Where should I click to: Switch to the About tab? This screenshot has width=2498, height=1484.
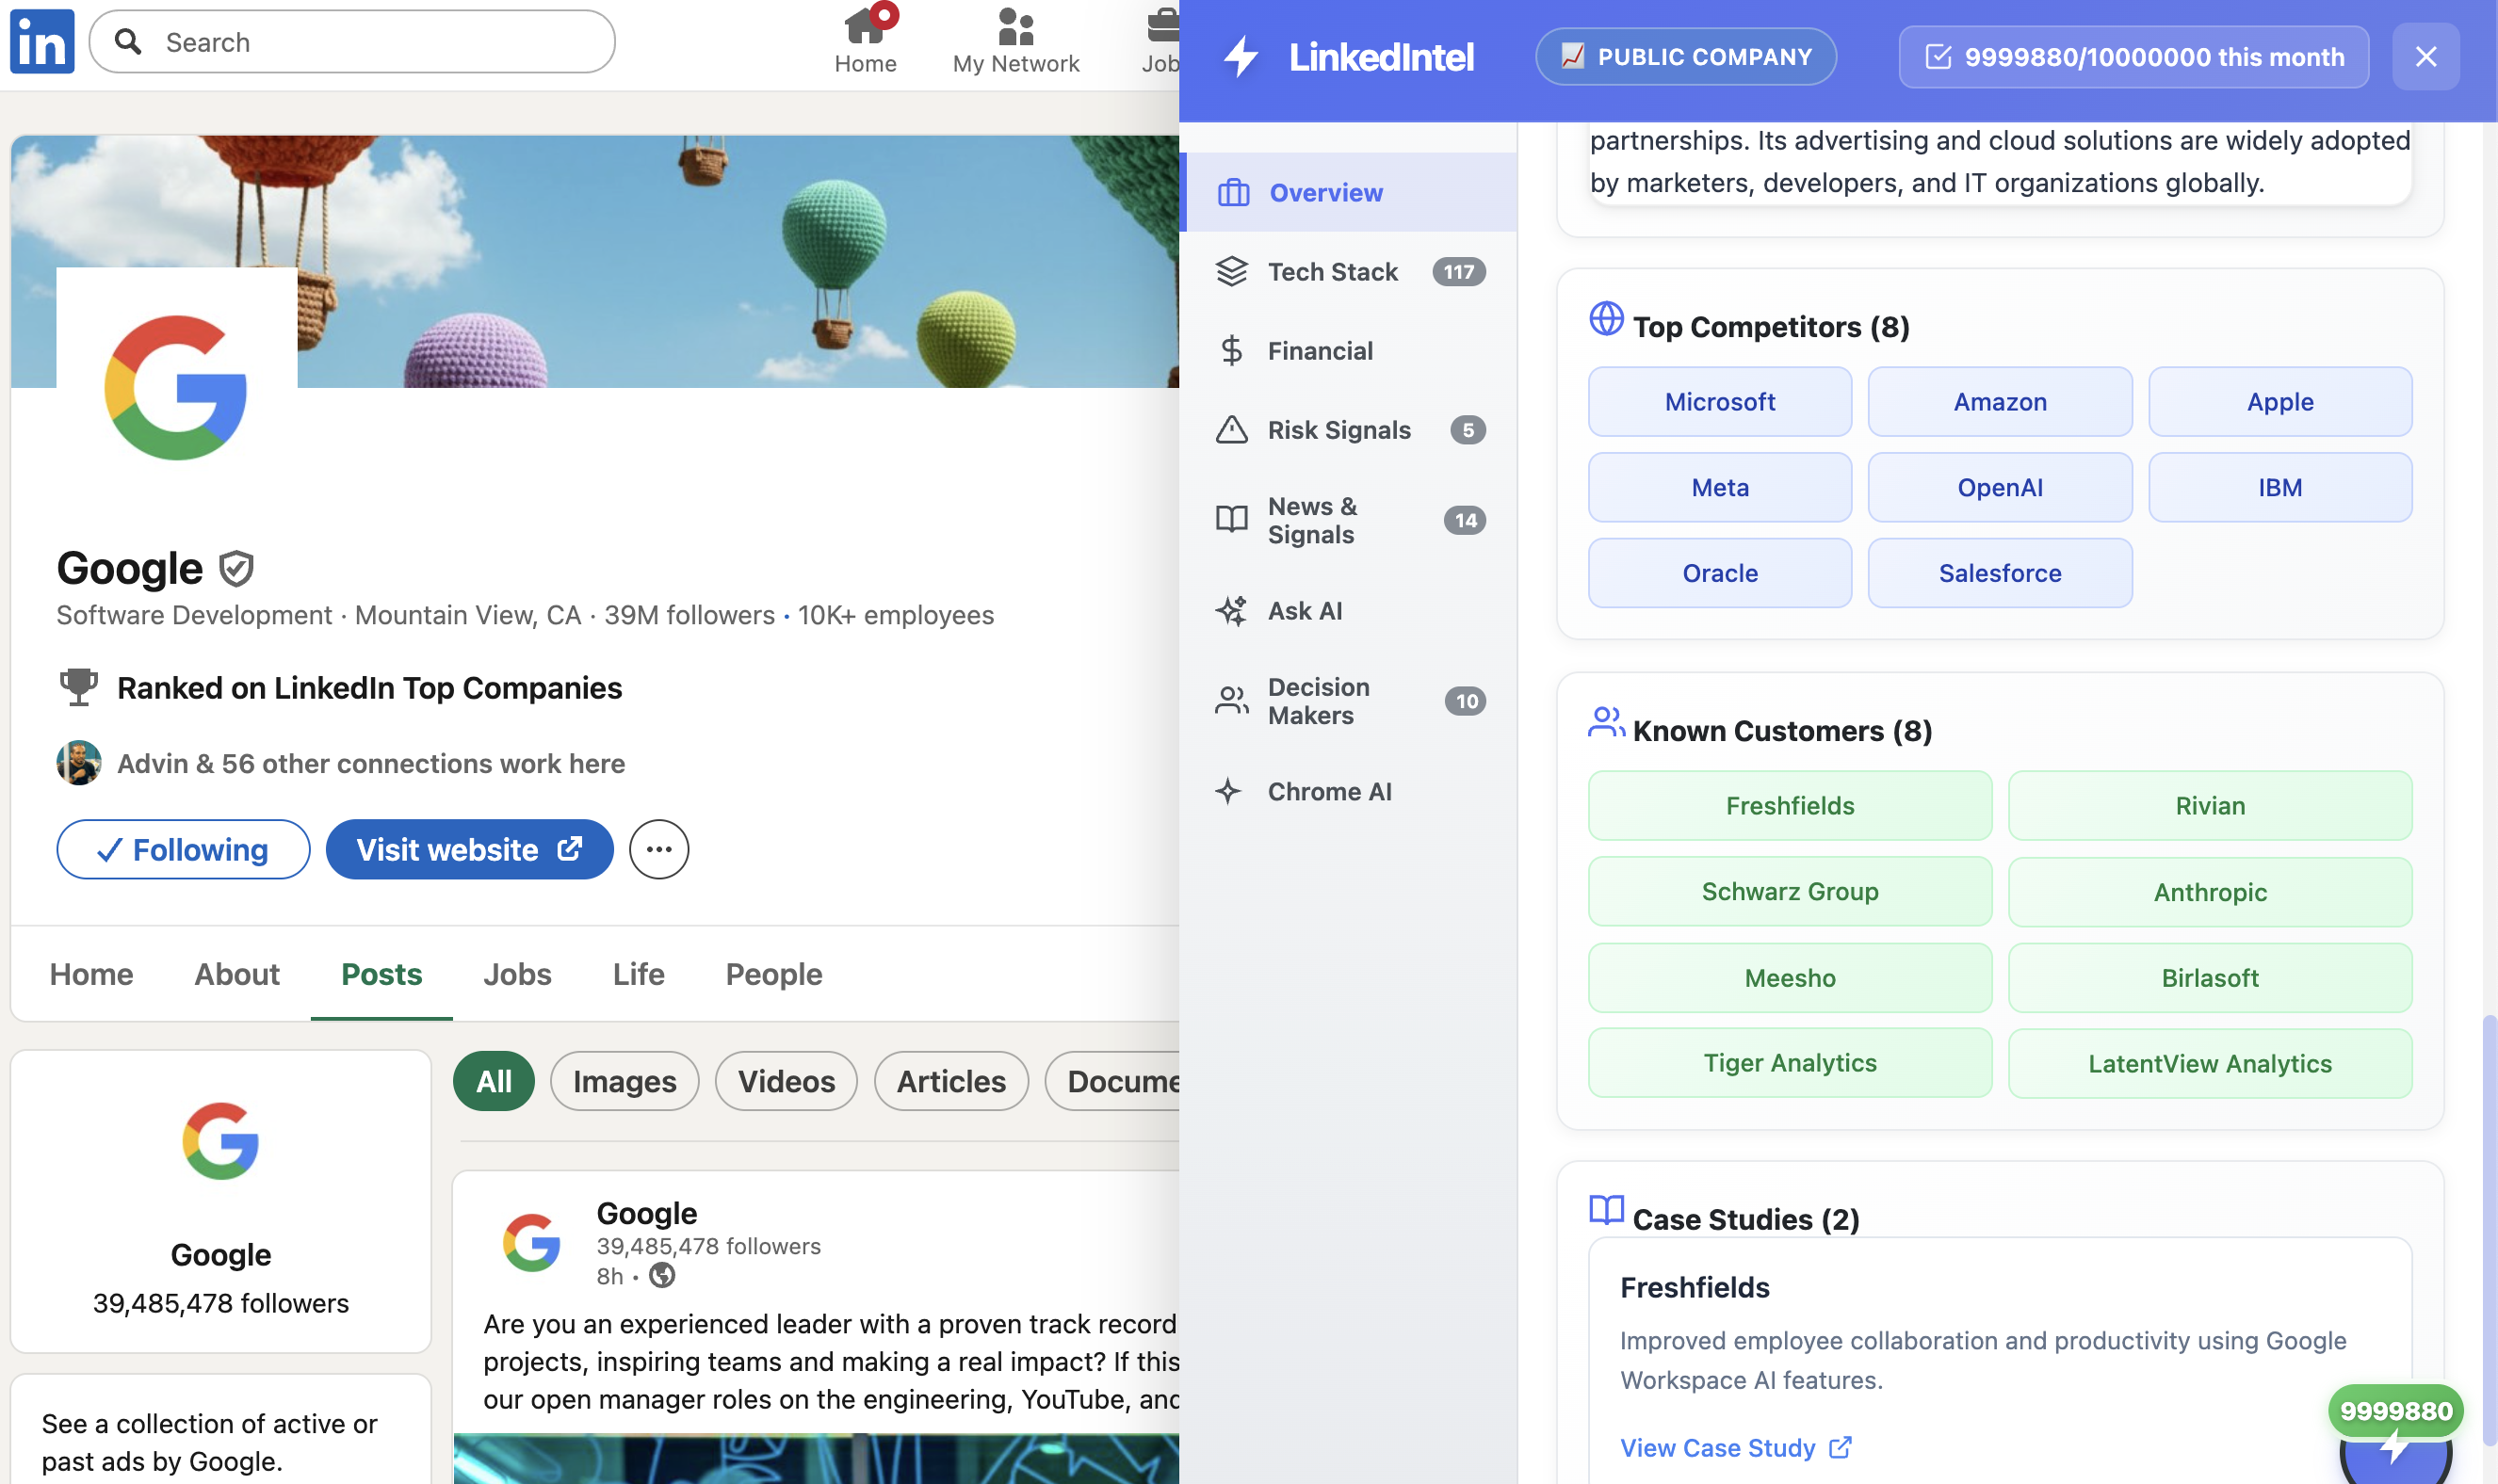[237, 973]
